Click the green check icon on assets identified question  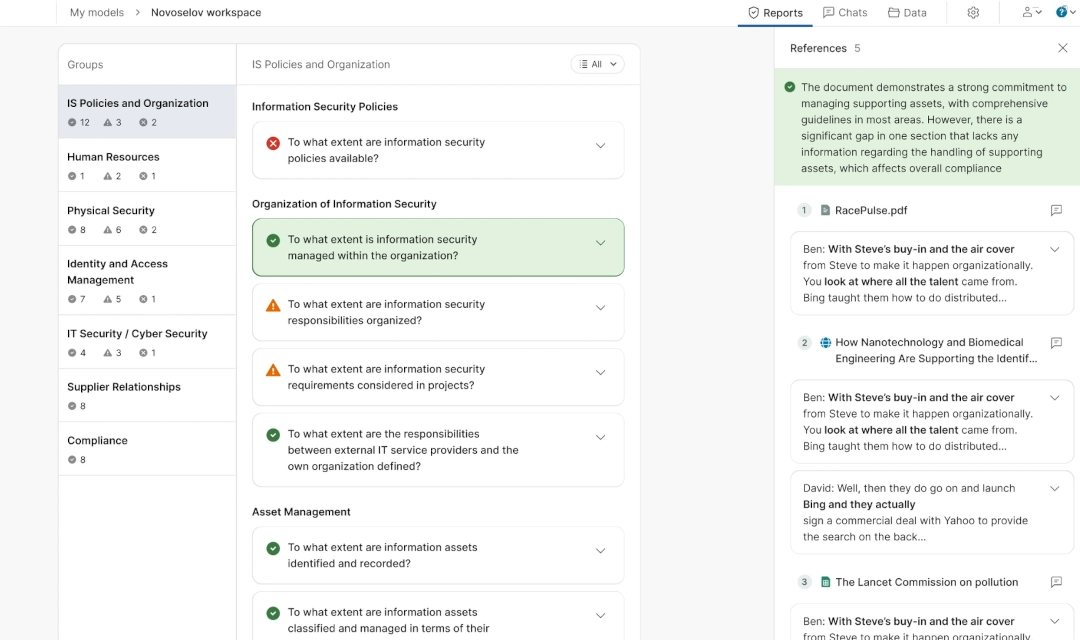(273, 546)
